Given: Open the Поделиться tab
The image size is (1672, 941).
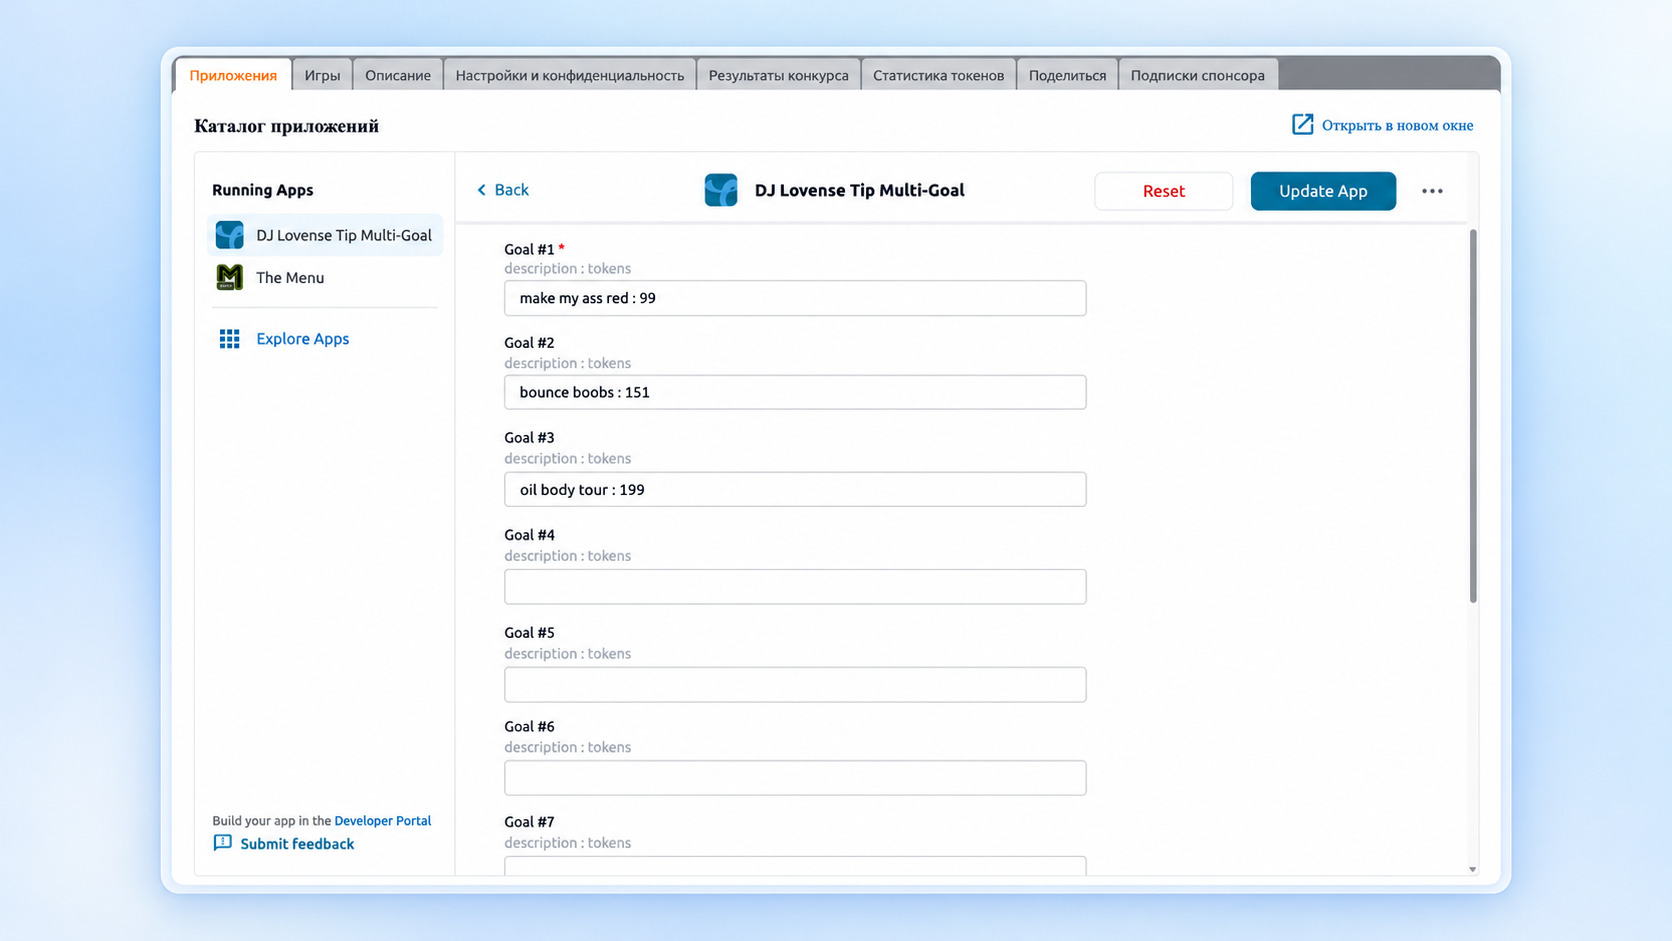Looking at the screenshot, I should [1067, 75].
